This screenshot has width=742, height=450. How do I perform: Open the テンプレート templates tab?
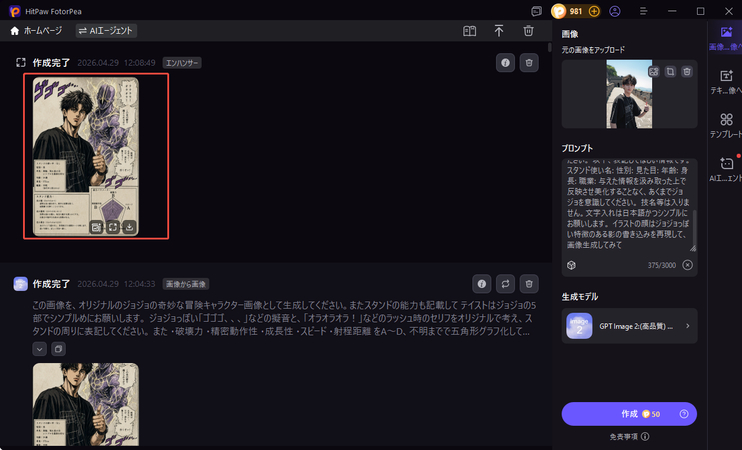726,125
